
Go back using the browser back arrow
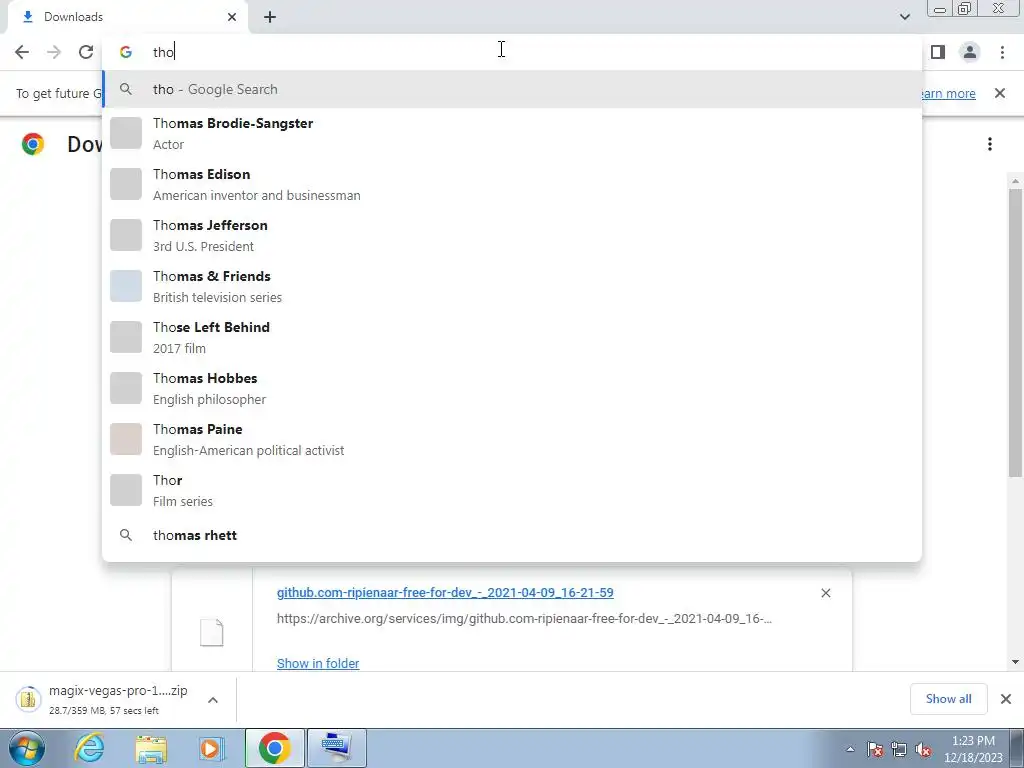[22, 52]
